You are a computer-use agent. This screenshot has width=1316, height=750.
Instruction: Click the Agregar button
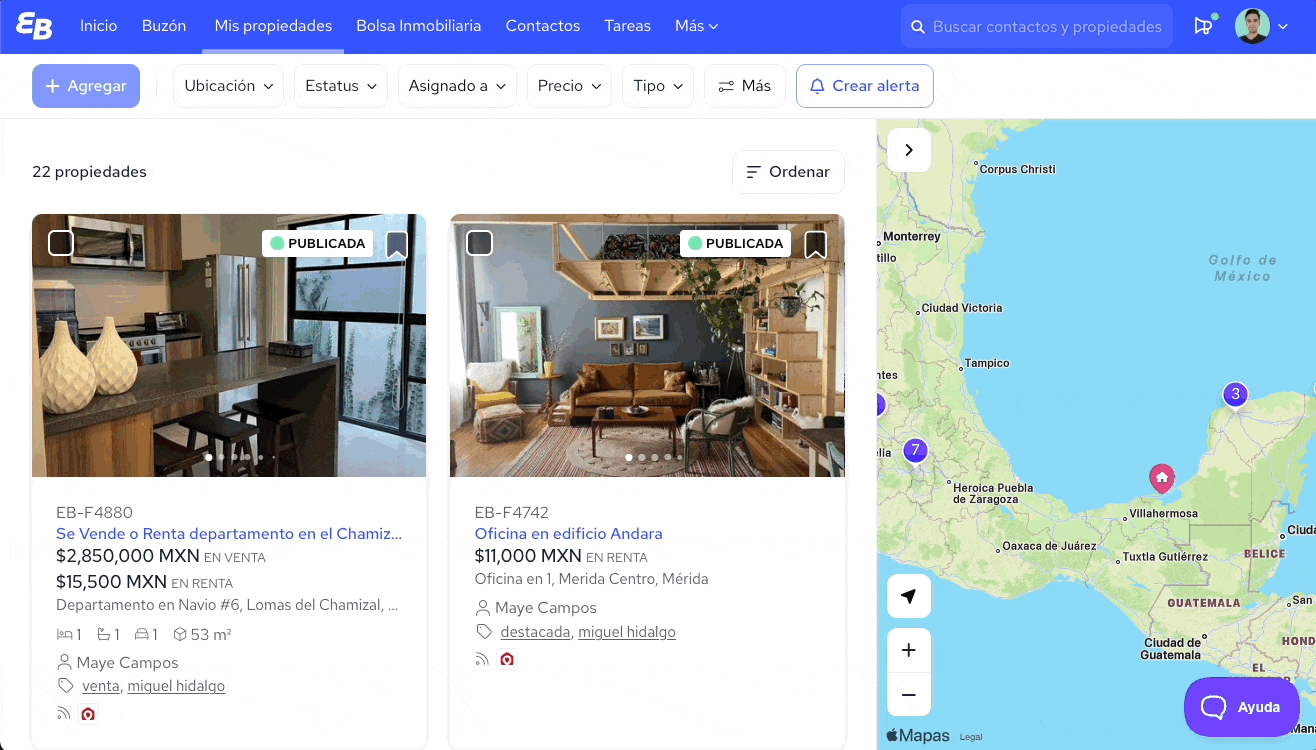click(x=86, y=86)
